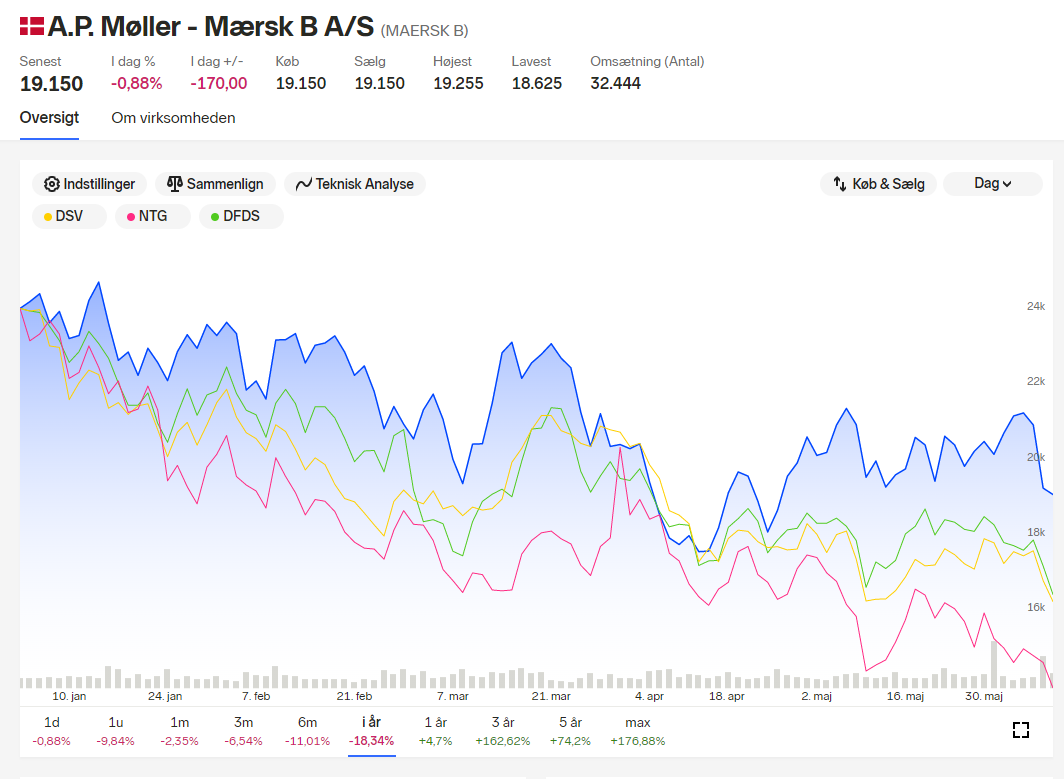Click the Danish flag icon
1064x779 pixels.
click(x=32, y=26)
